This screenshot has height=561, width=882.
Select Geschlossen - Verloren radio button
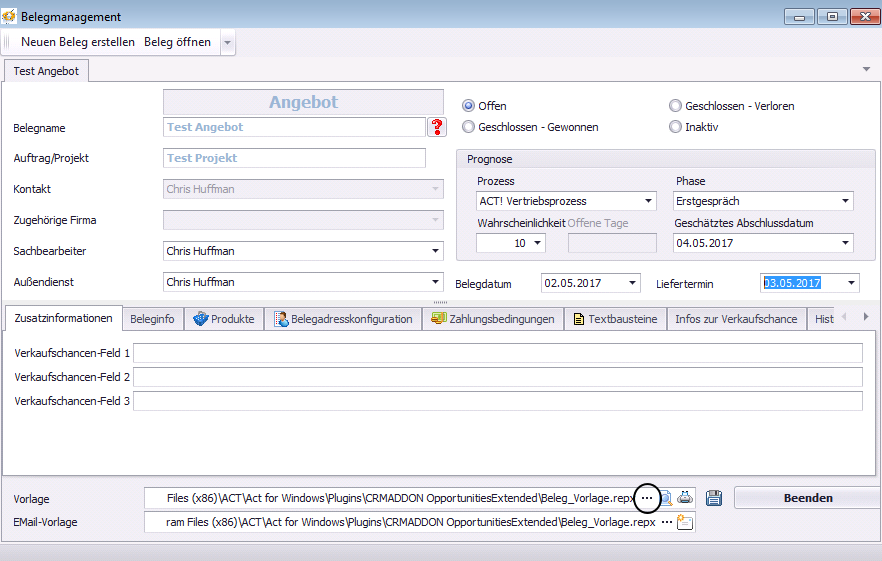click(x=675, y=106)
